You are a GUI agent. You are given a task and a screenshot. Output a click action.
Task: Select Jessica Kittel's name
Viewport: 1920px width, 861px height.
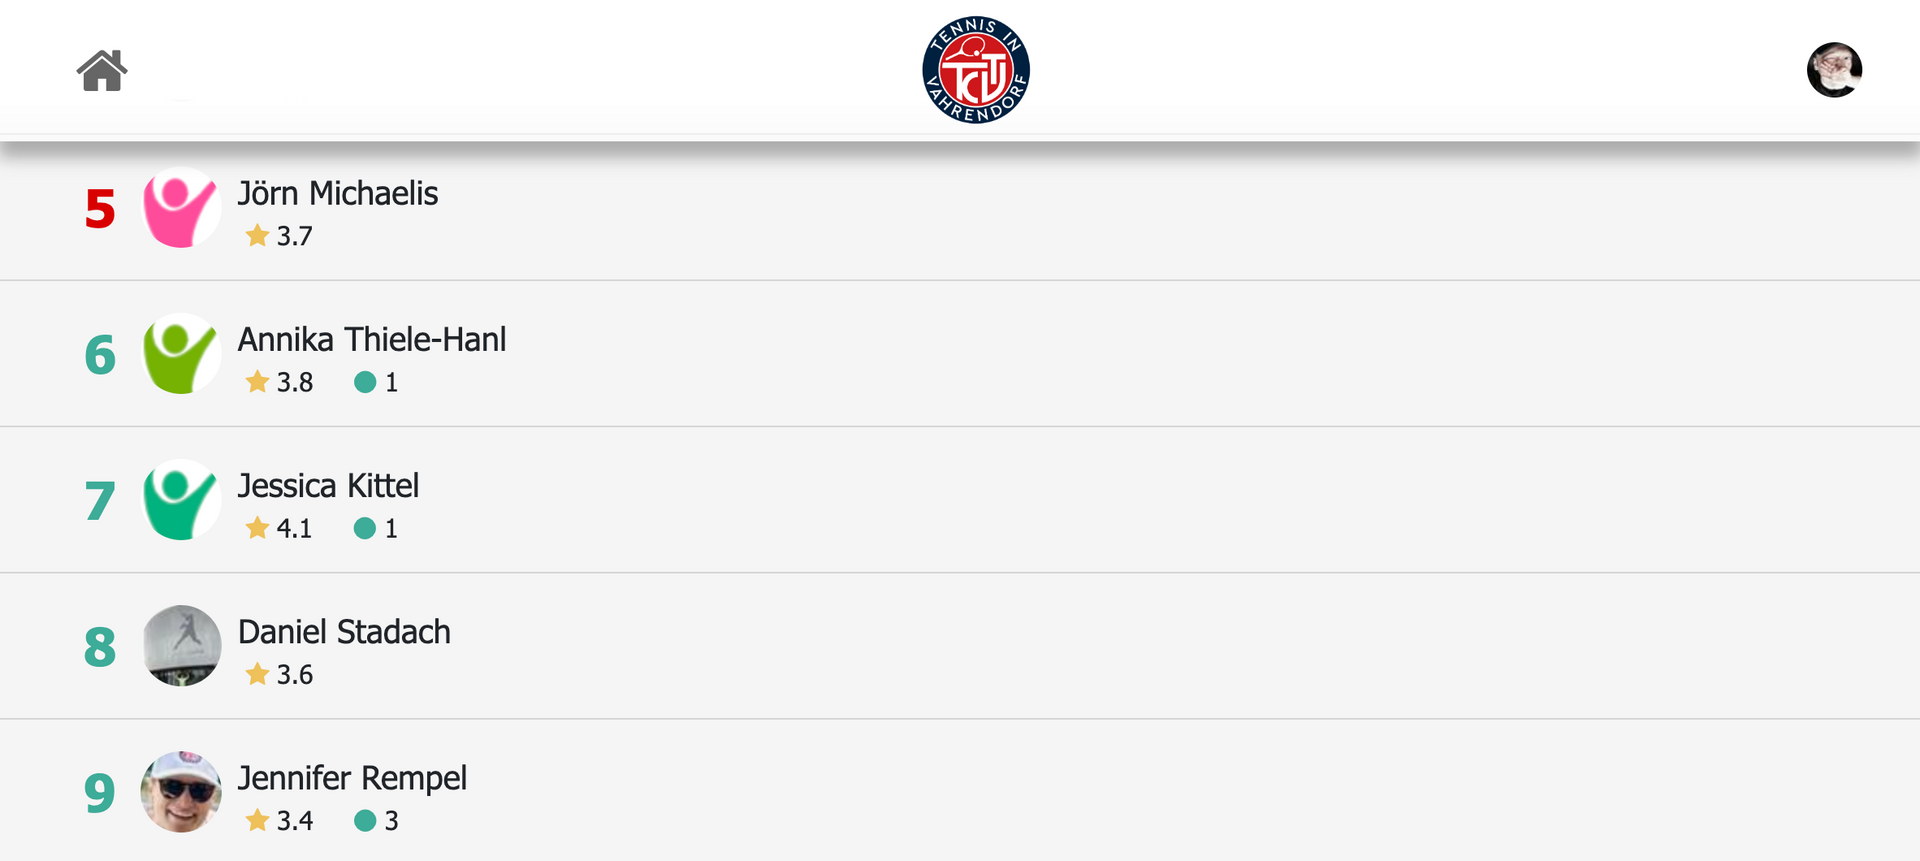(x=328, y=486)
